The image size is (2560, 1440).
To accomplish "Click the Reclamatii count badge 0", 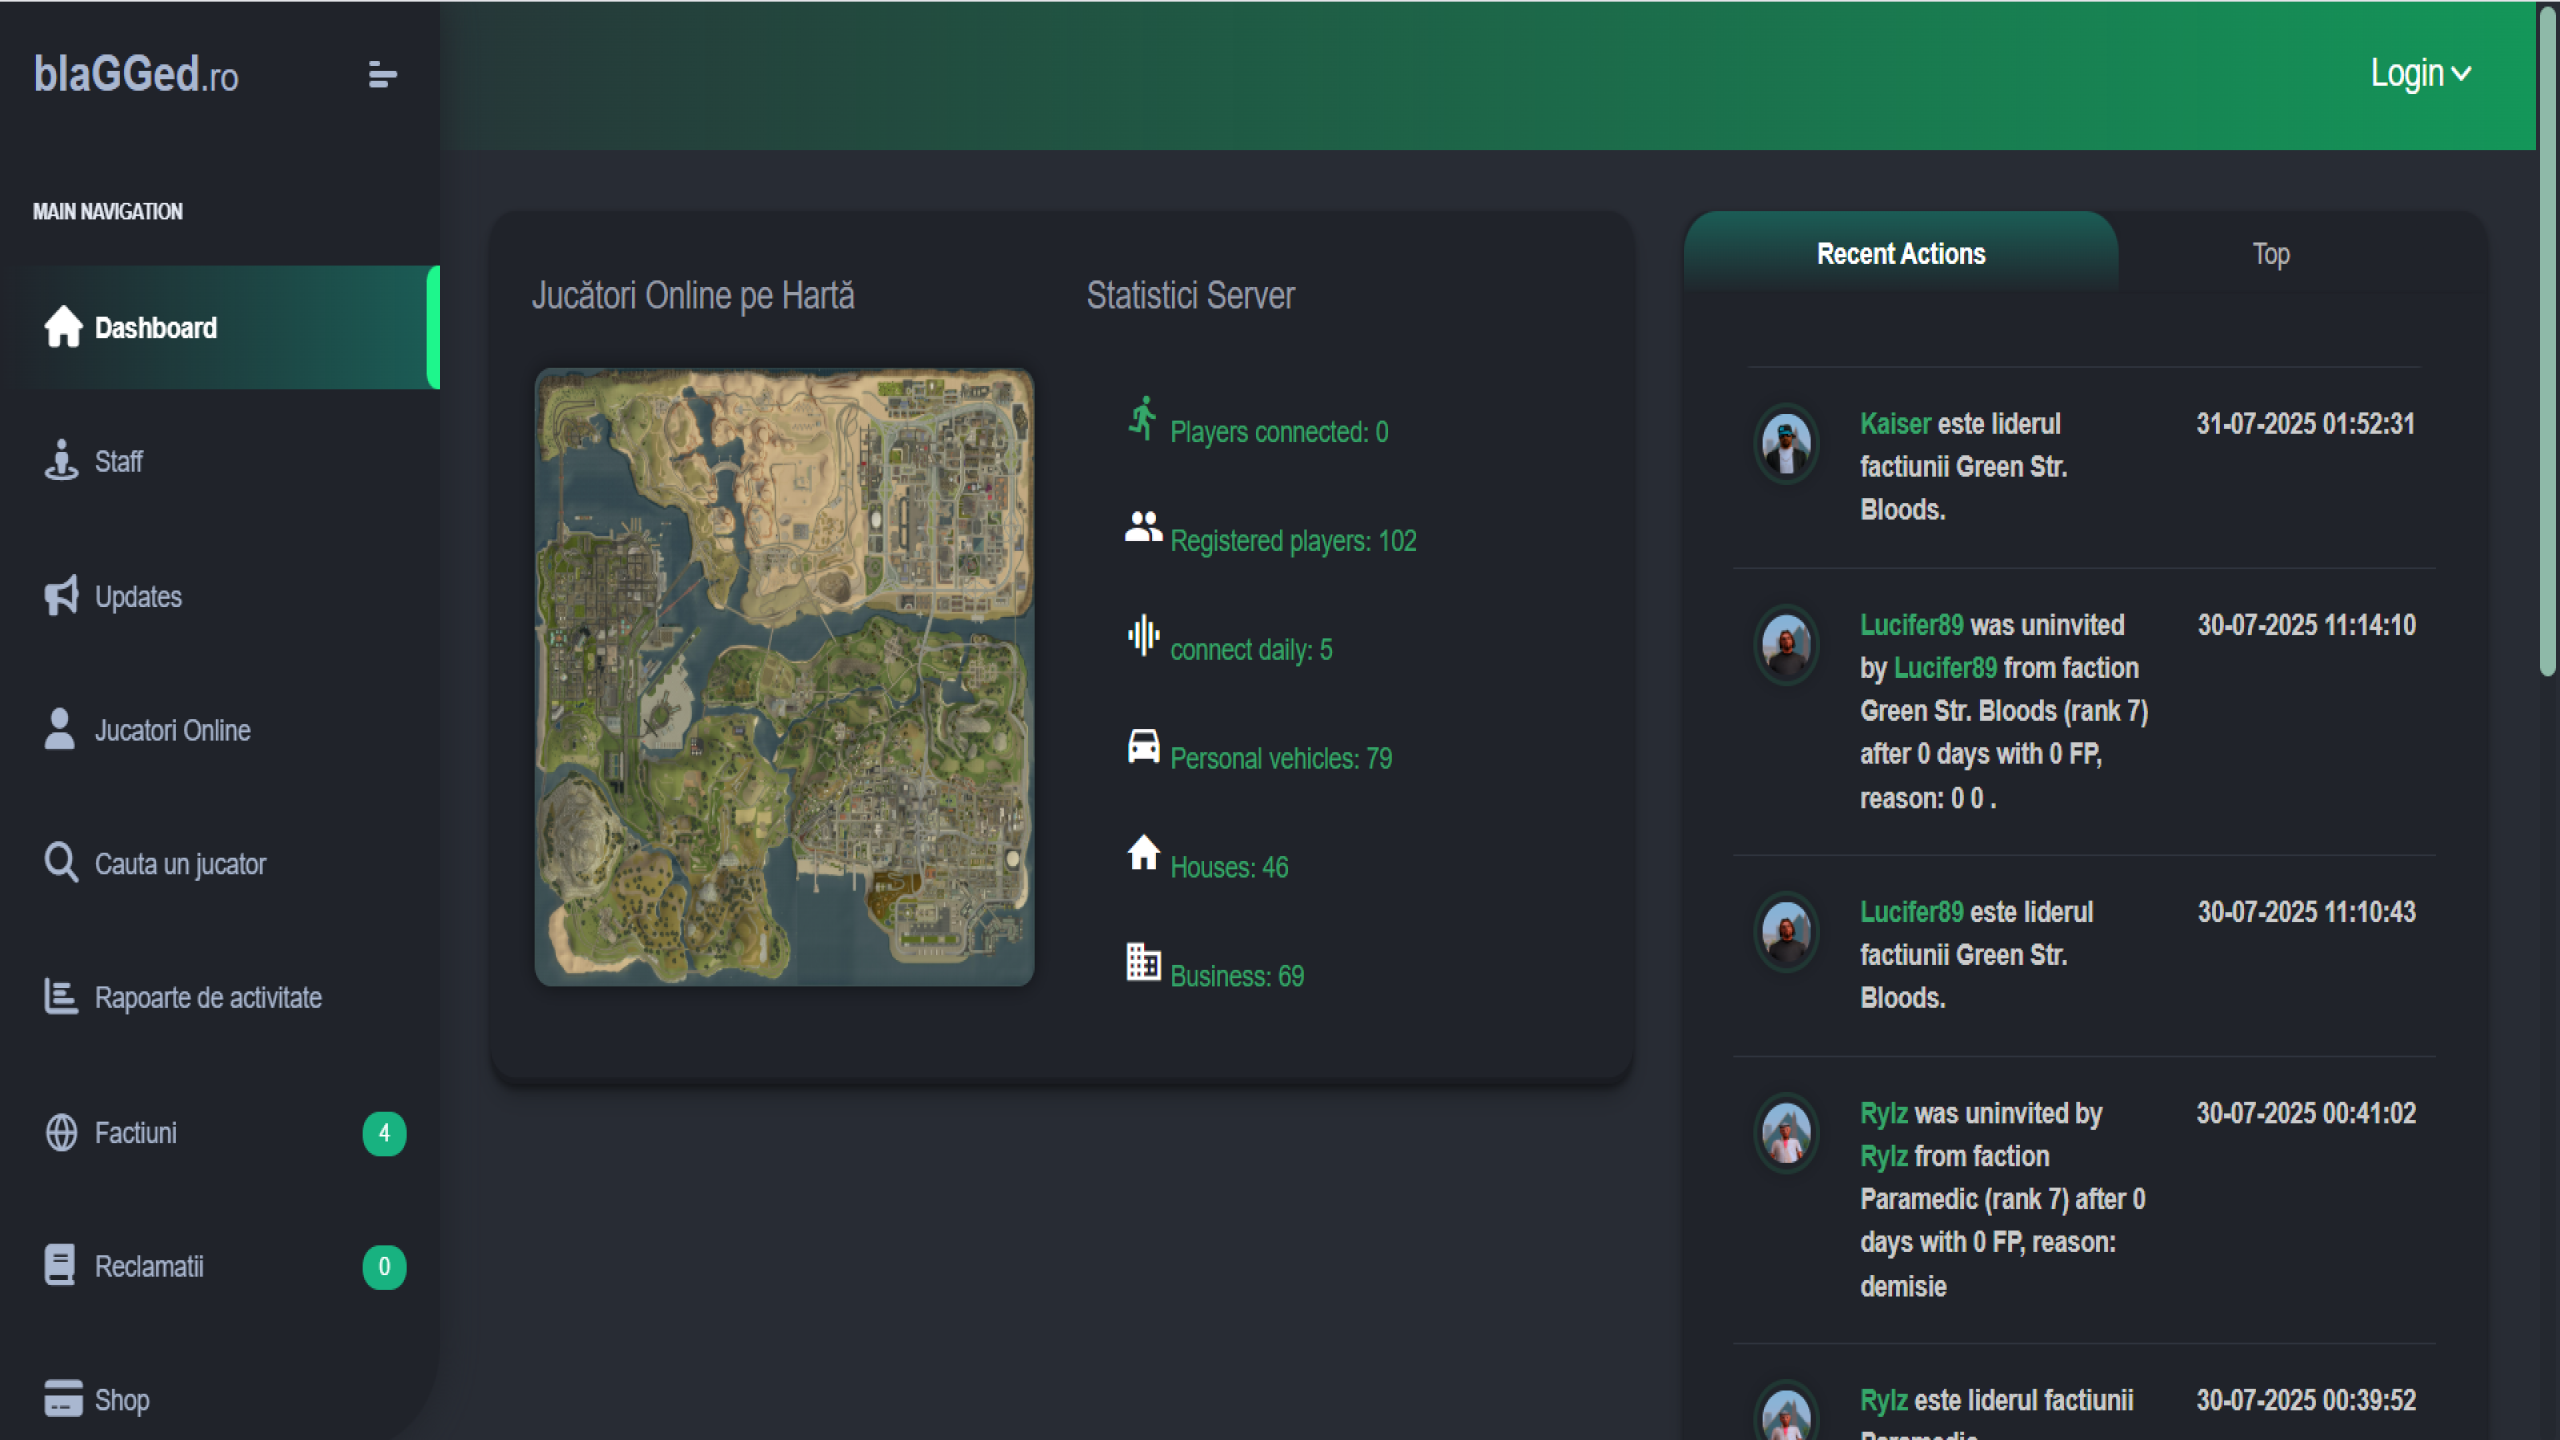I will (384, 1267).
